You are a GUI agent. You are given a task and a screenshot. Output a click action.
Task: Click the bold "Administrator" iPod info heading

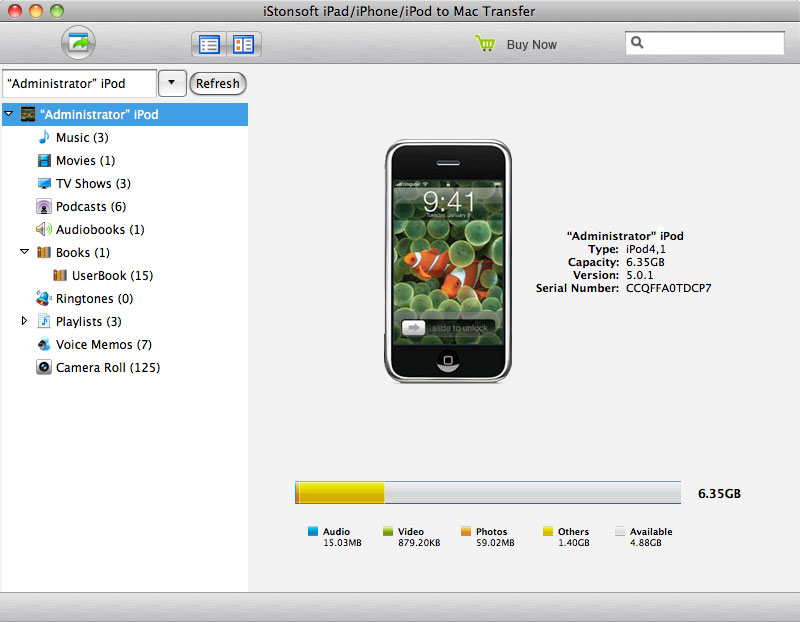click(x=625, y=236)
